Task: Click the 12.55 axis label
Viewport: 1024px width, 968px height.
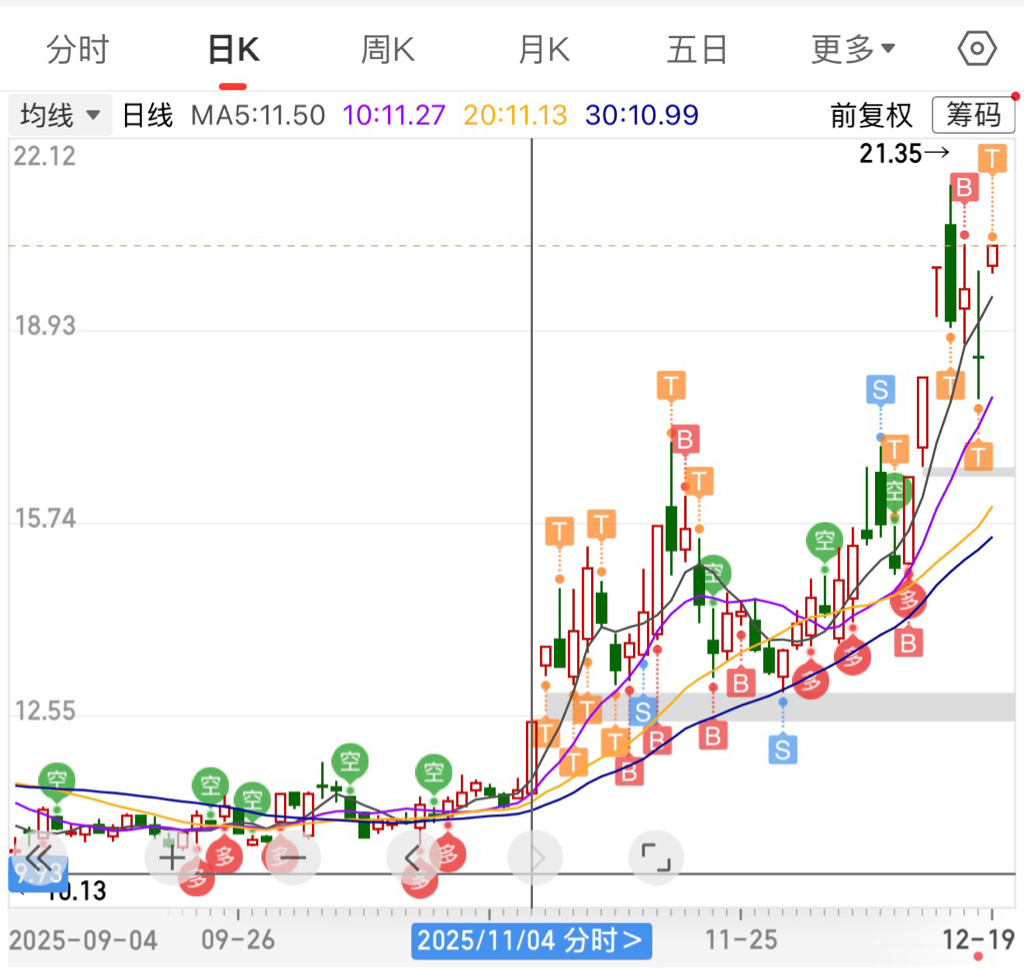Action: click(44, 711)
